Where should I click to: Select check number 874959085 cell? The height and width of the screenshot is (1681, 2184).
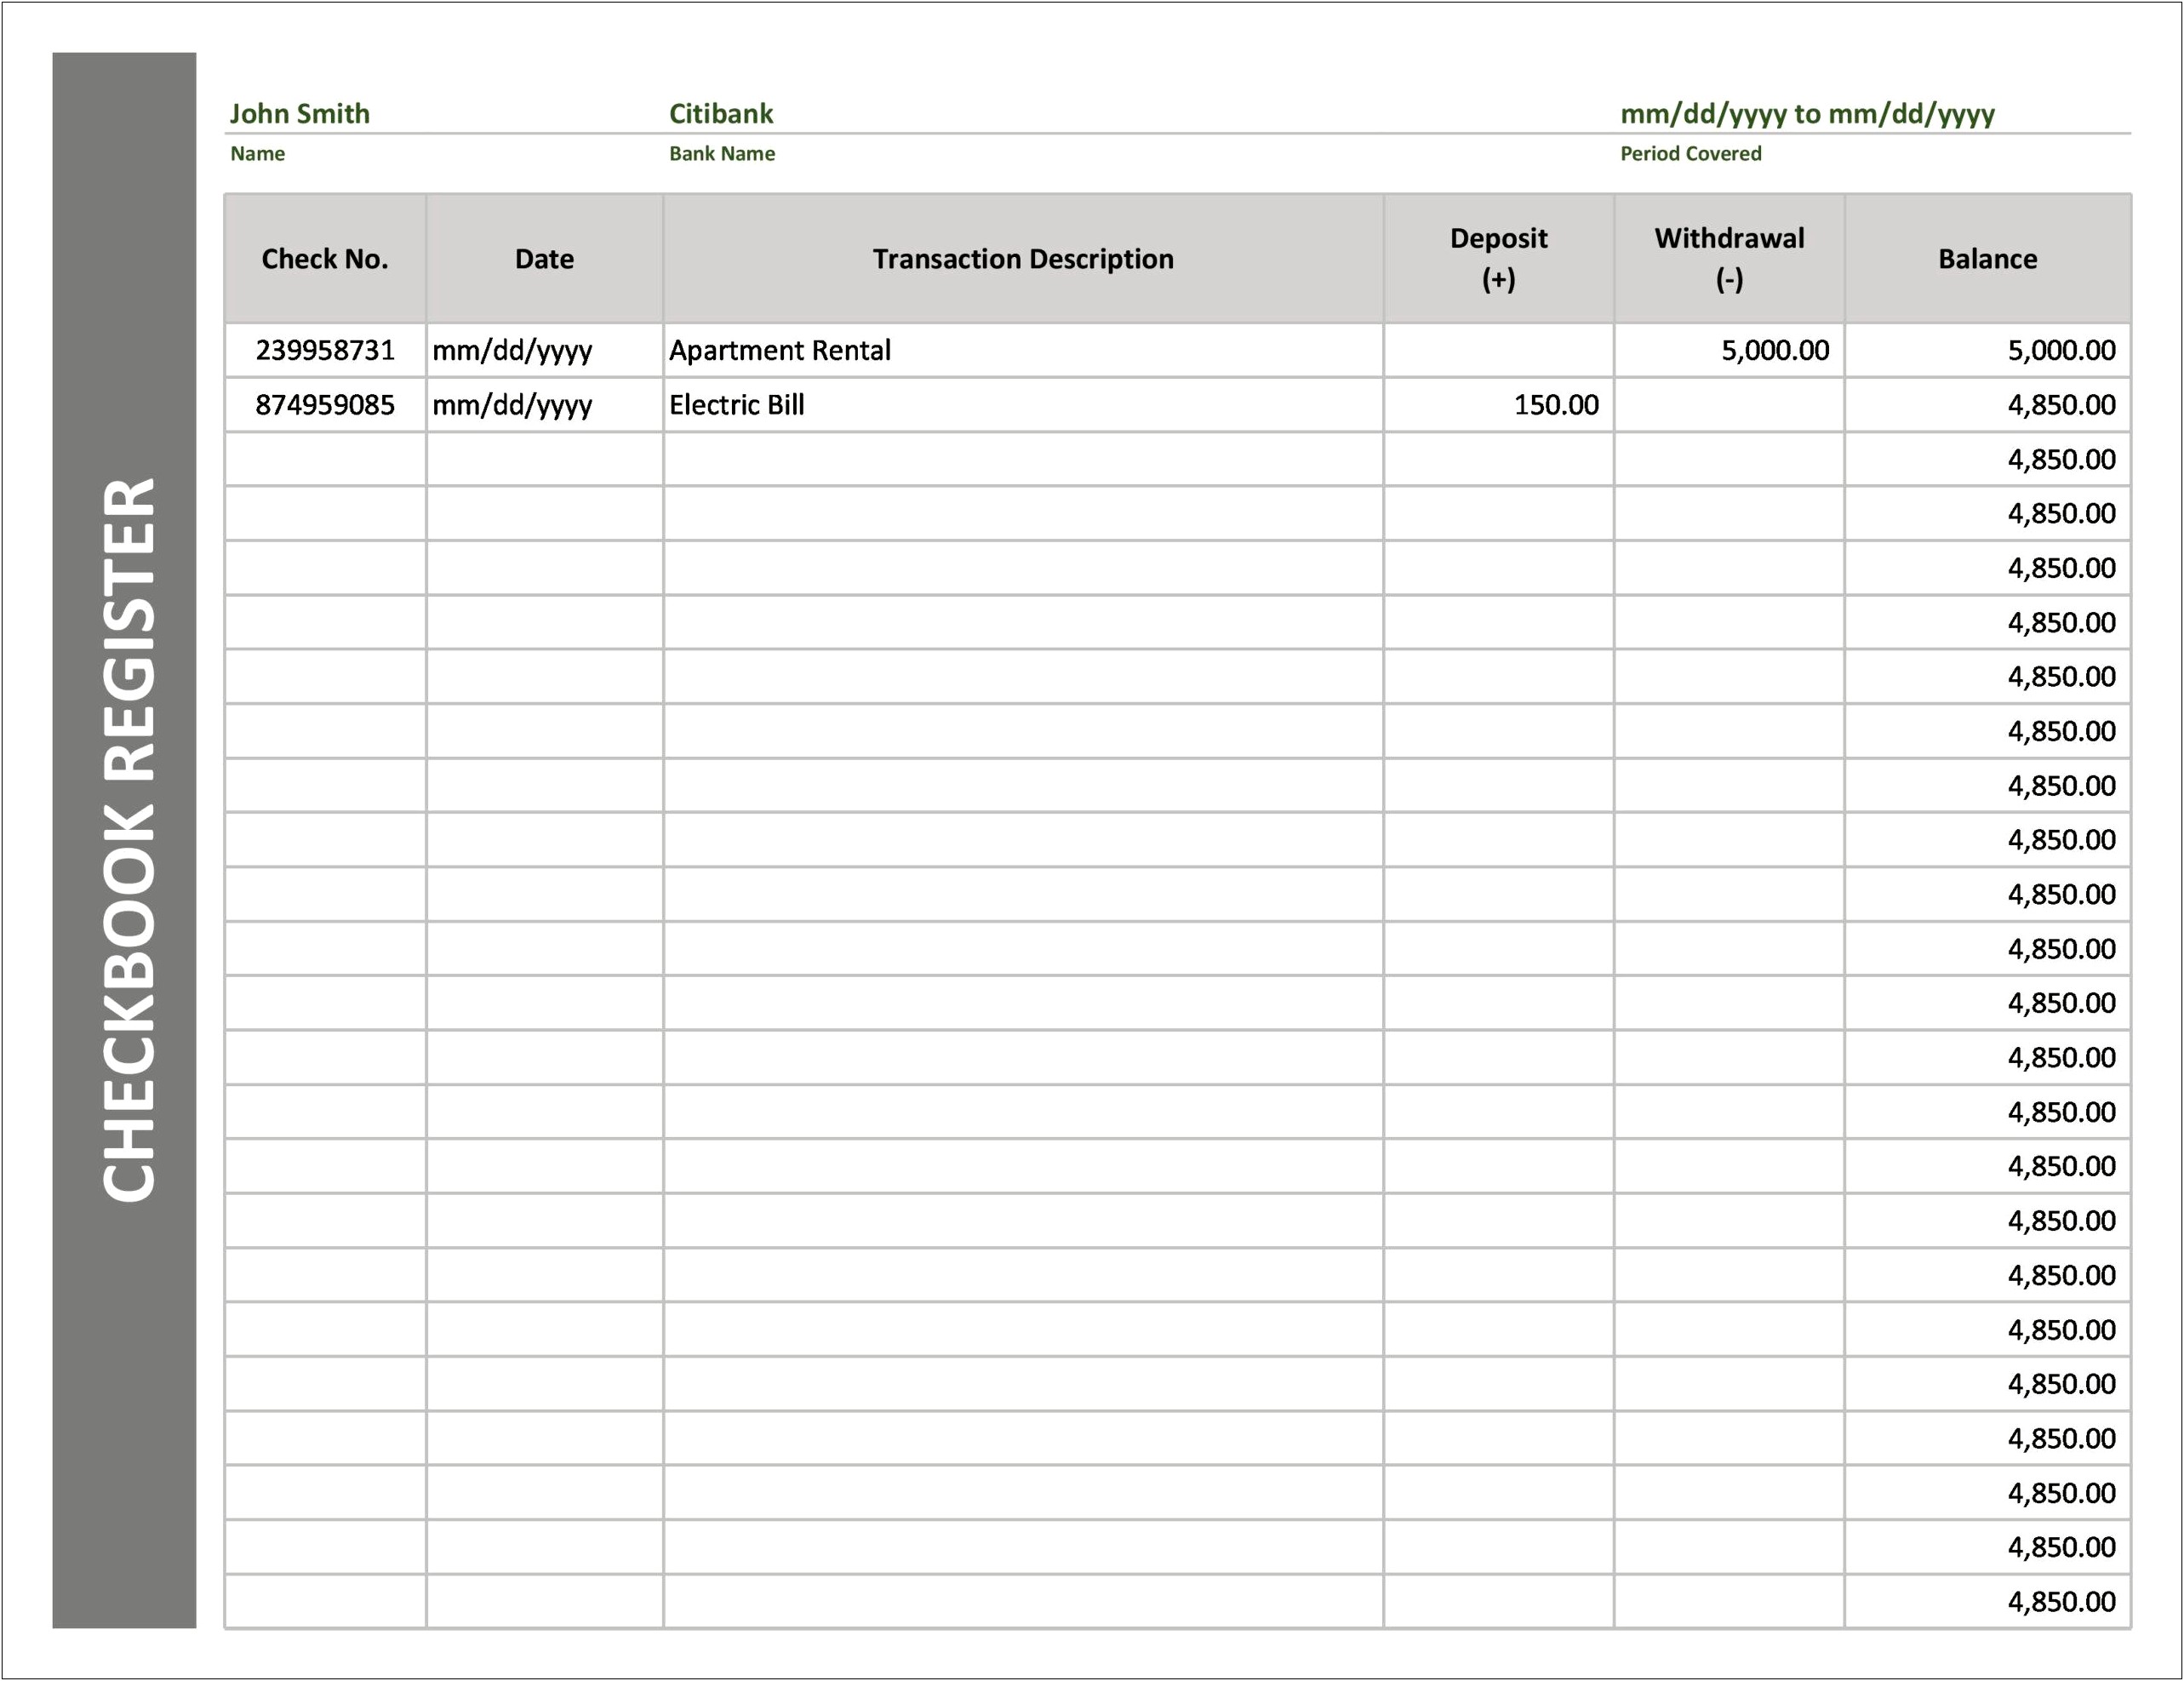(x=325, y=405)
